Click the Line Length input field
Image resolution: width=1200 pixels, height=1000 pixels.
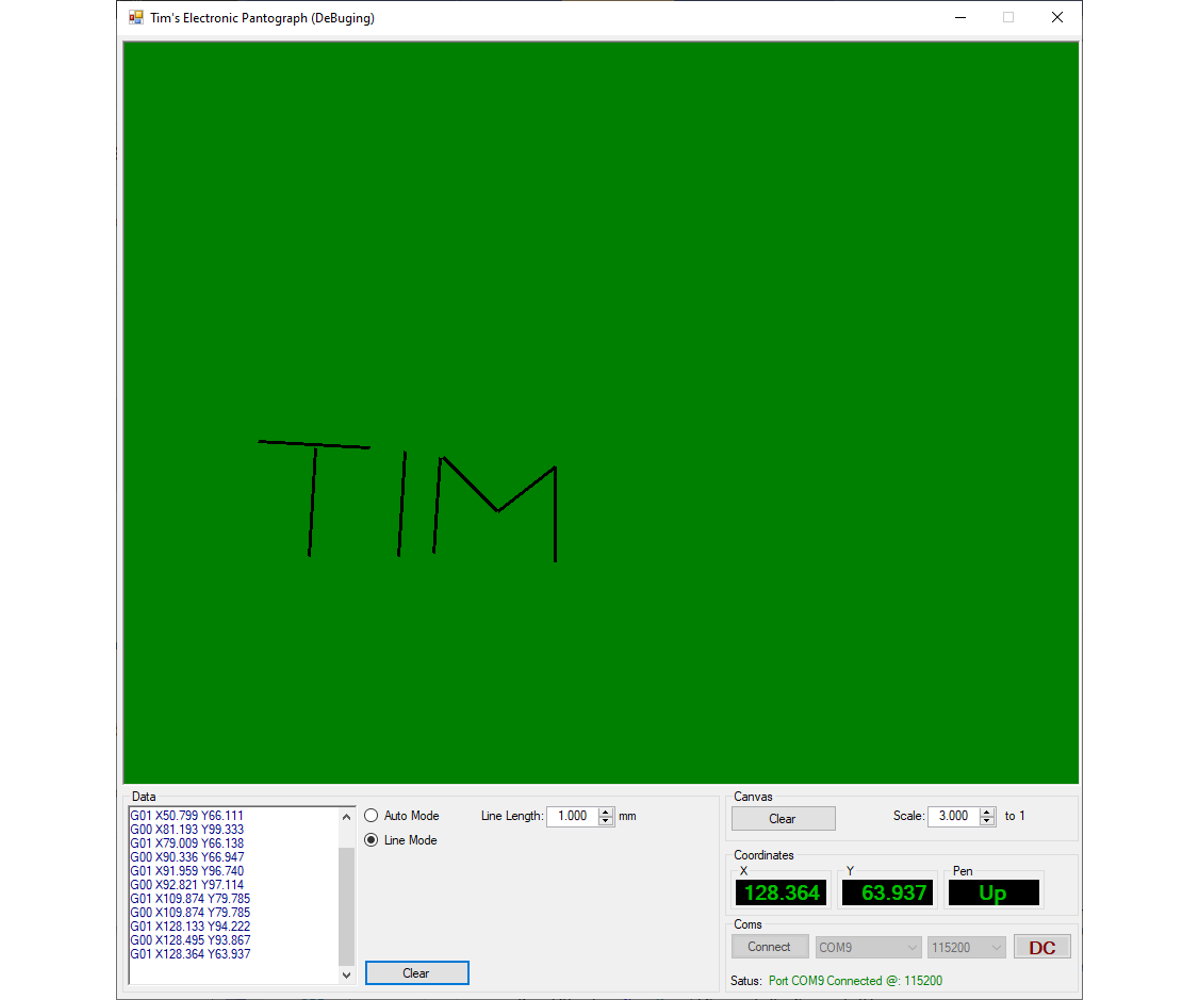tap(573, 816)
